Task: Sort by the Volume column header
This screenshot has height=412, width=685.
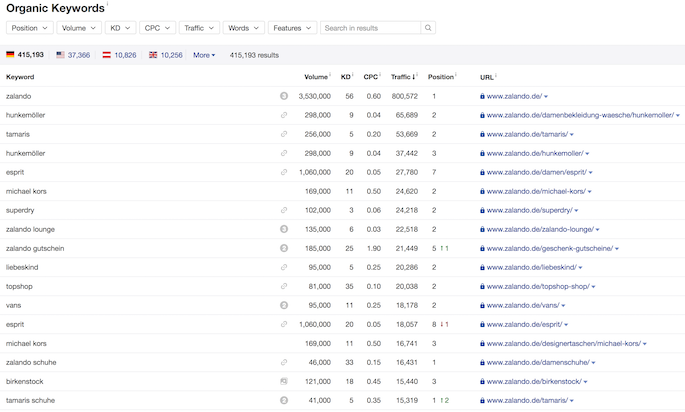Action: click(x=316, y=77)
